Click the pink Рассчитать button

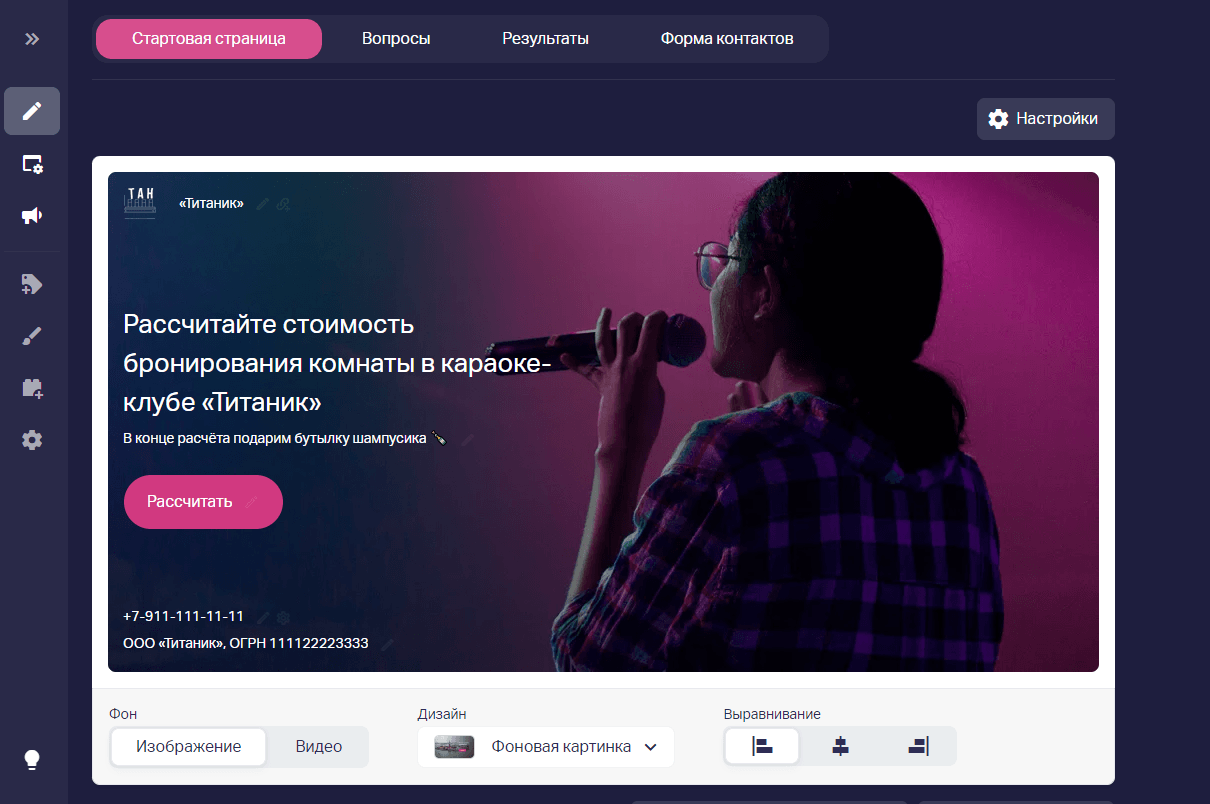(203, 502)
